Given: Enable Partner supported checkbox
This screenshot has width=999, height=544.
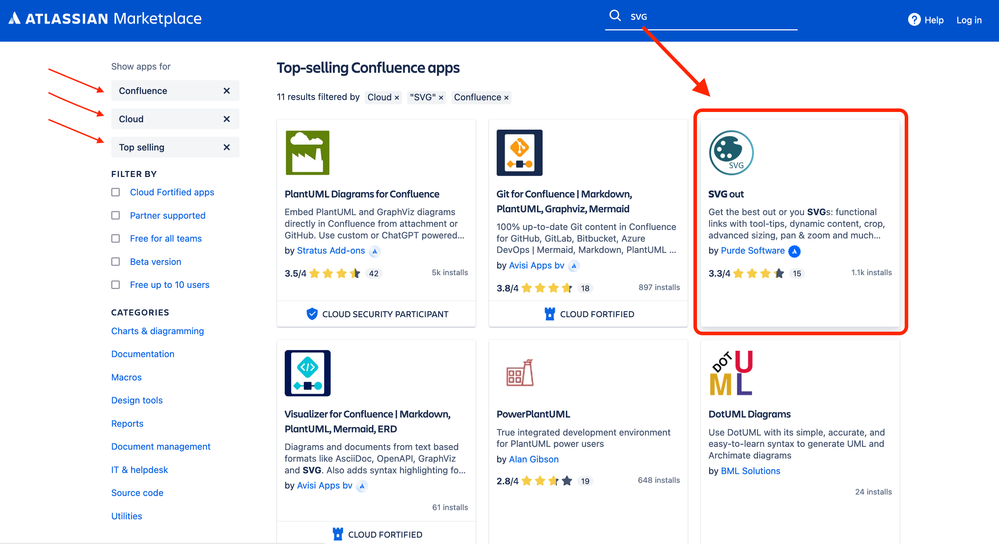Looking at the screenshot, I should pos(115,215).
